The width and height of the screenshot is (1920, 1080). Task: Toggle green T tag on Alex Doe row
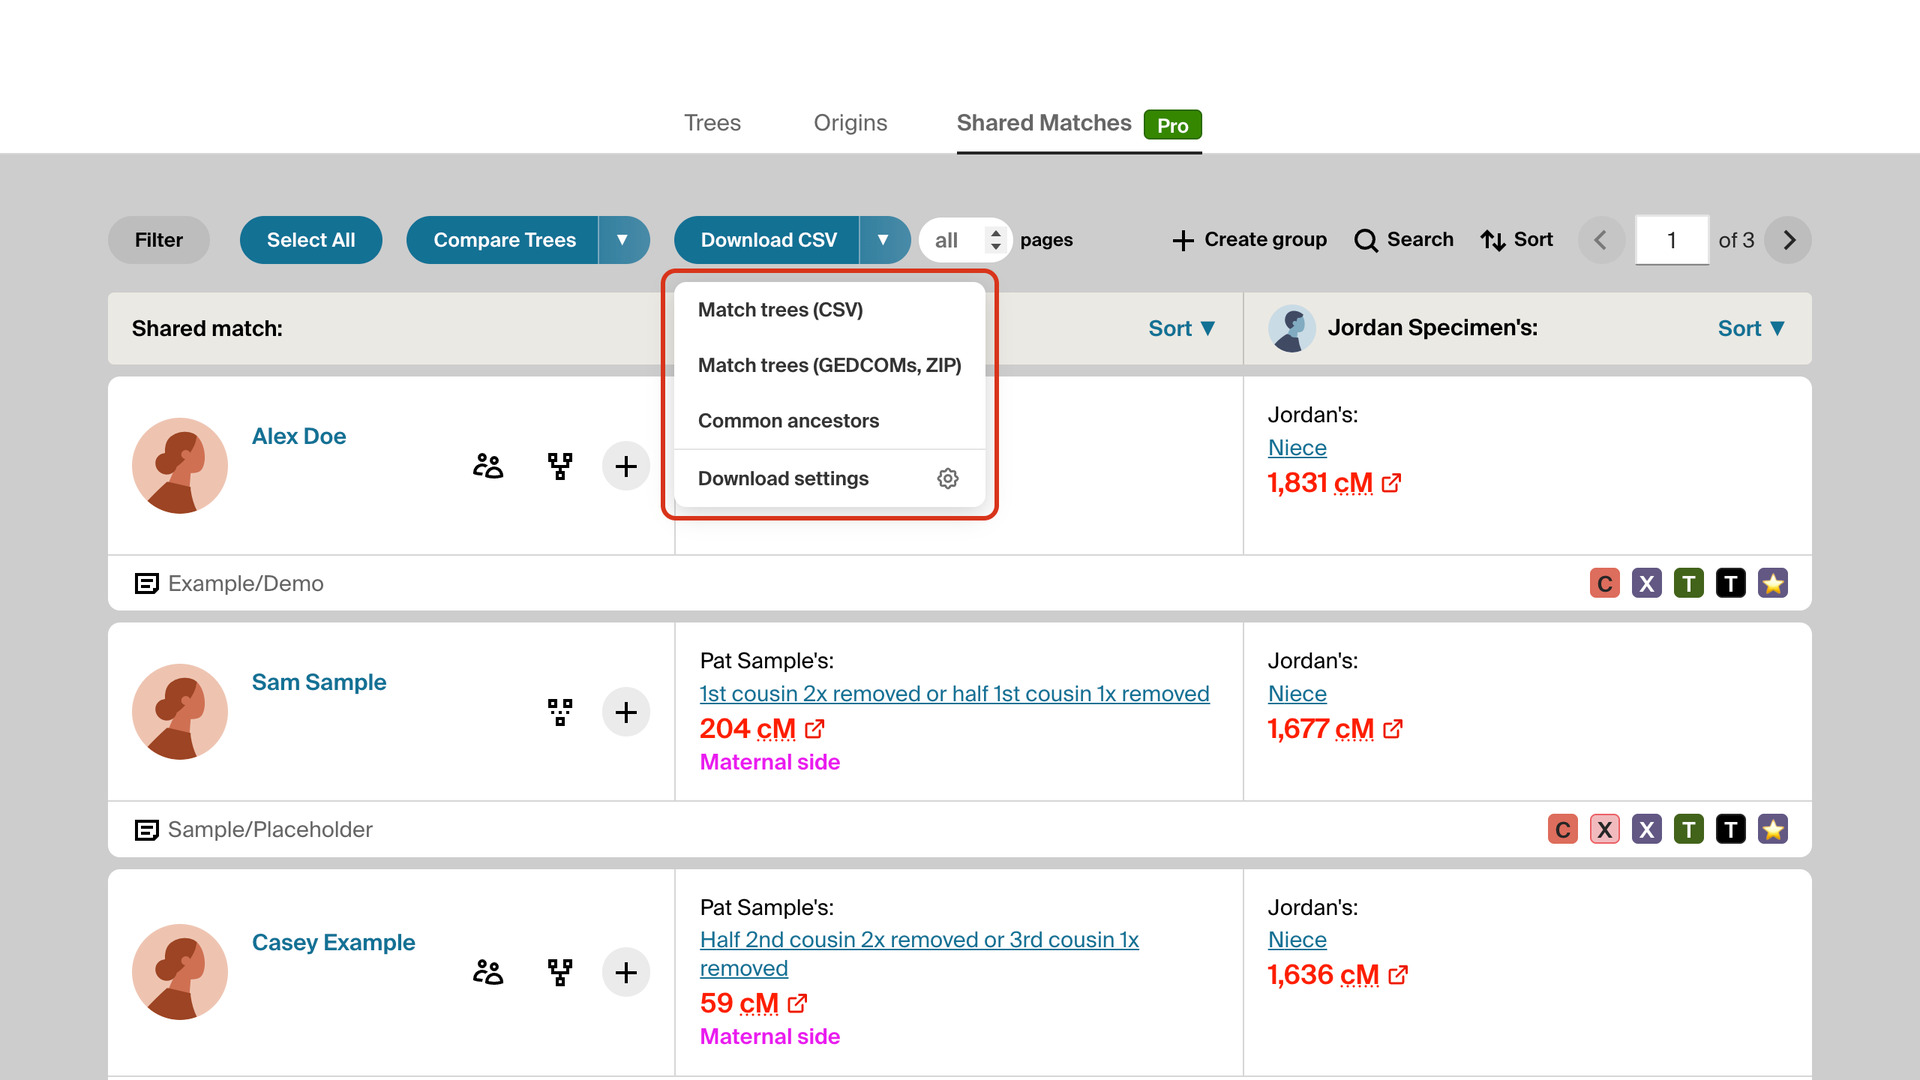(1689, 583)
